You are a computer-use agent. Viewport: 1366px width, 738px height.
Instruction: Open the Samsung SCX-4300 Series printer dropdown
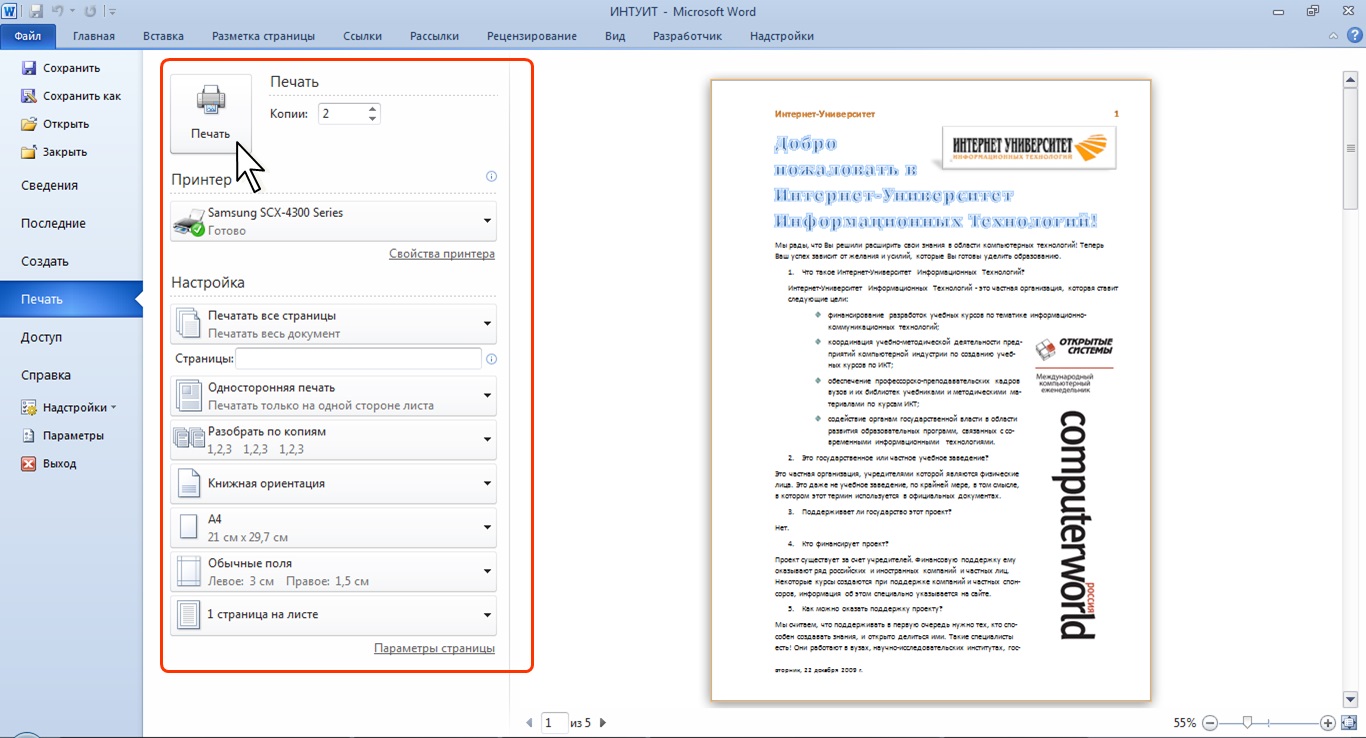click(334, 221)
